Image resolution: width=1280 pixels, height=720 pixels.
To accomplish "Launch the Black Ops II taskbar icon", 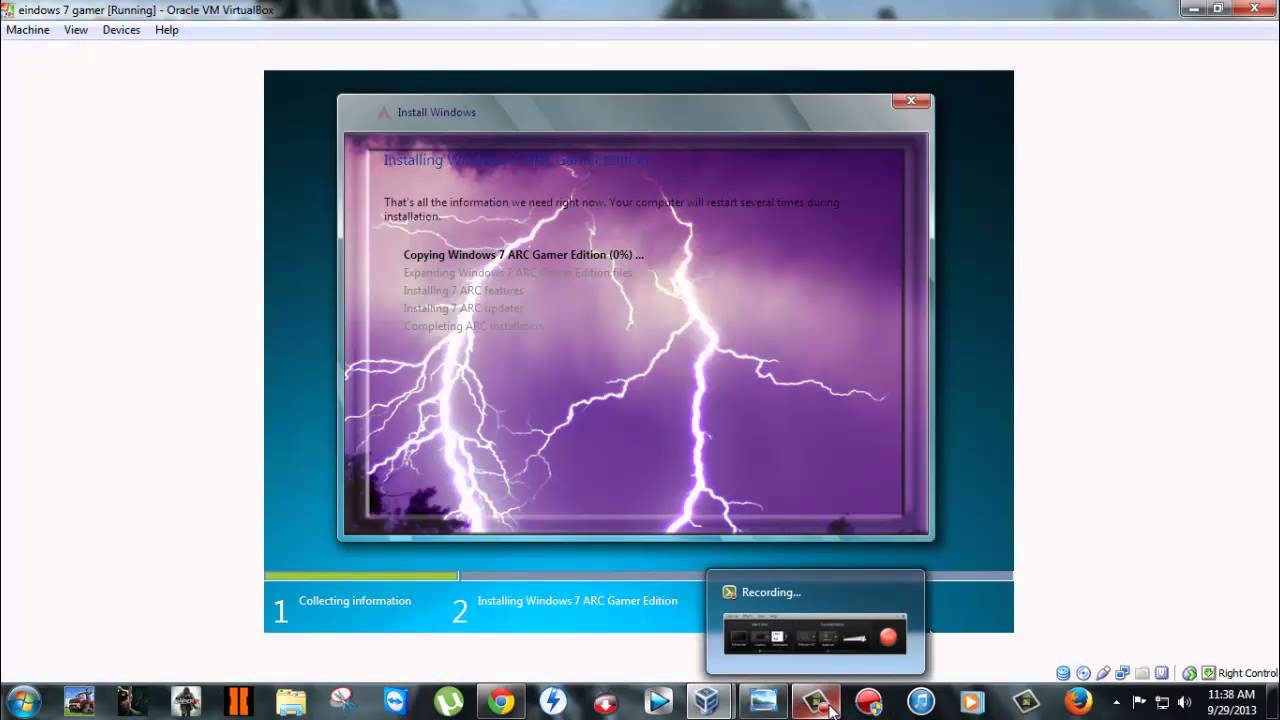I will point(238,702).
